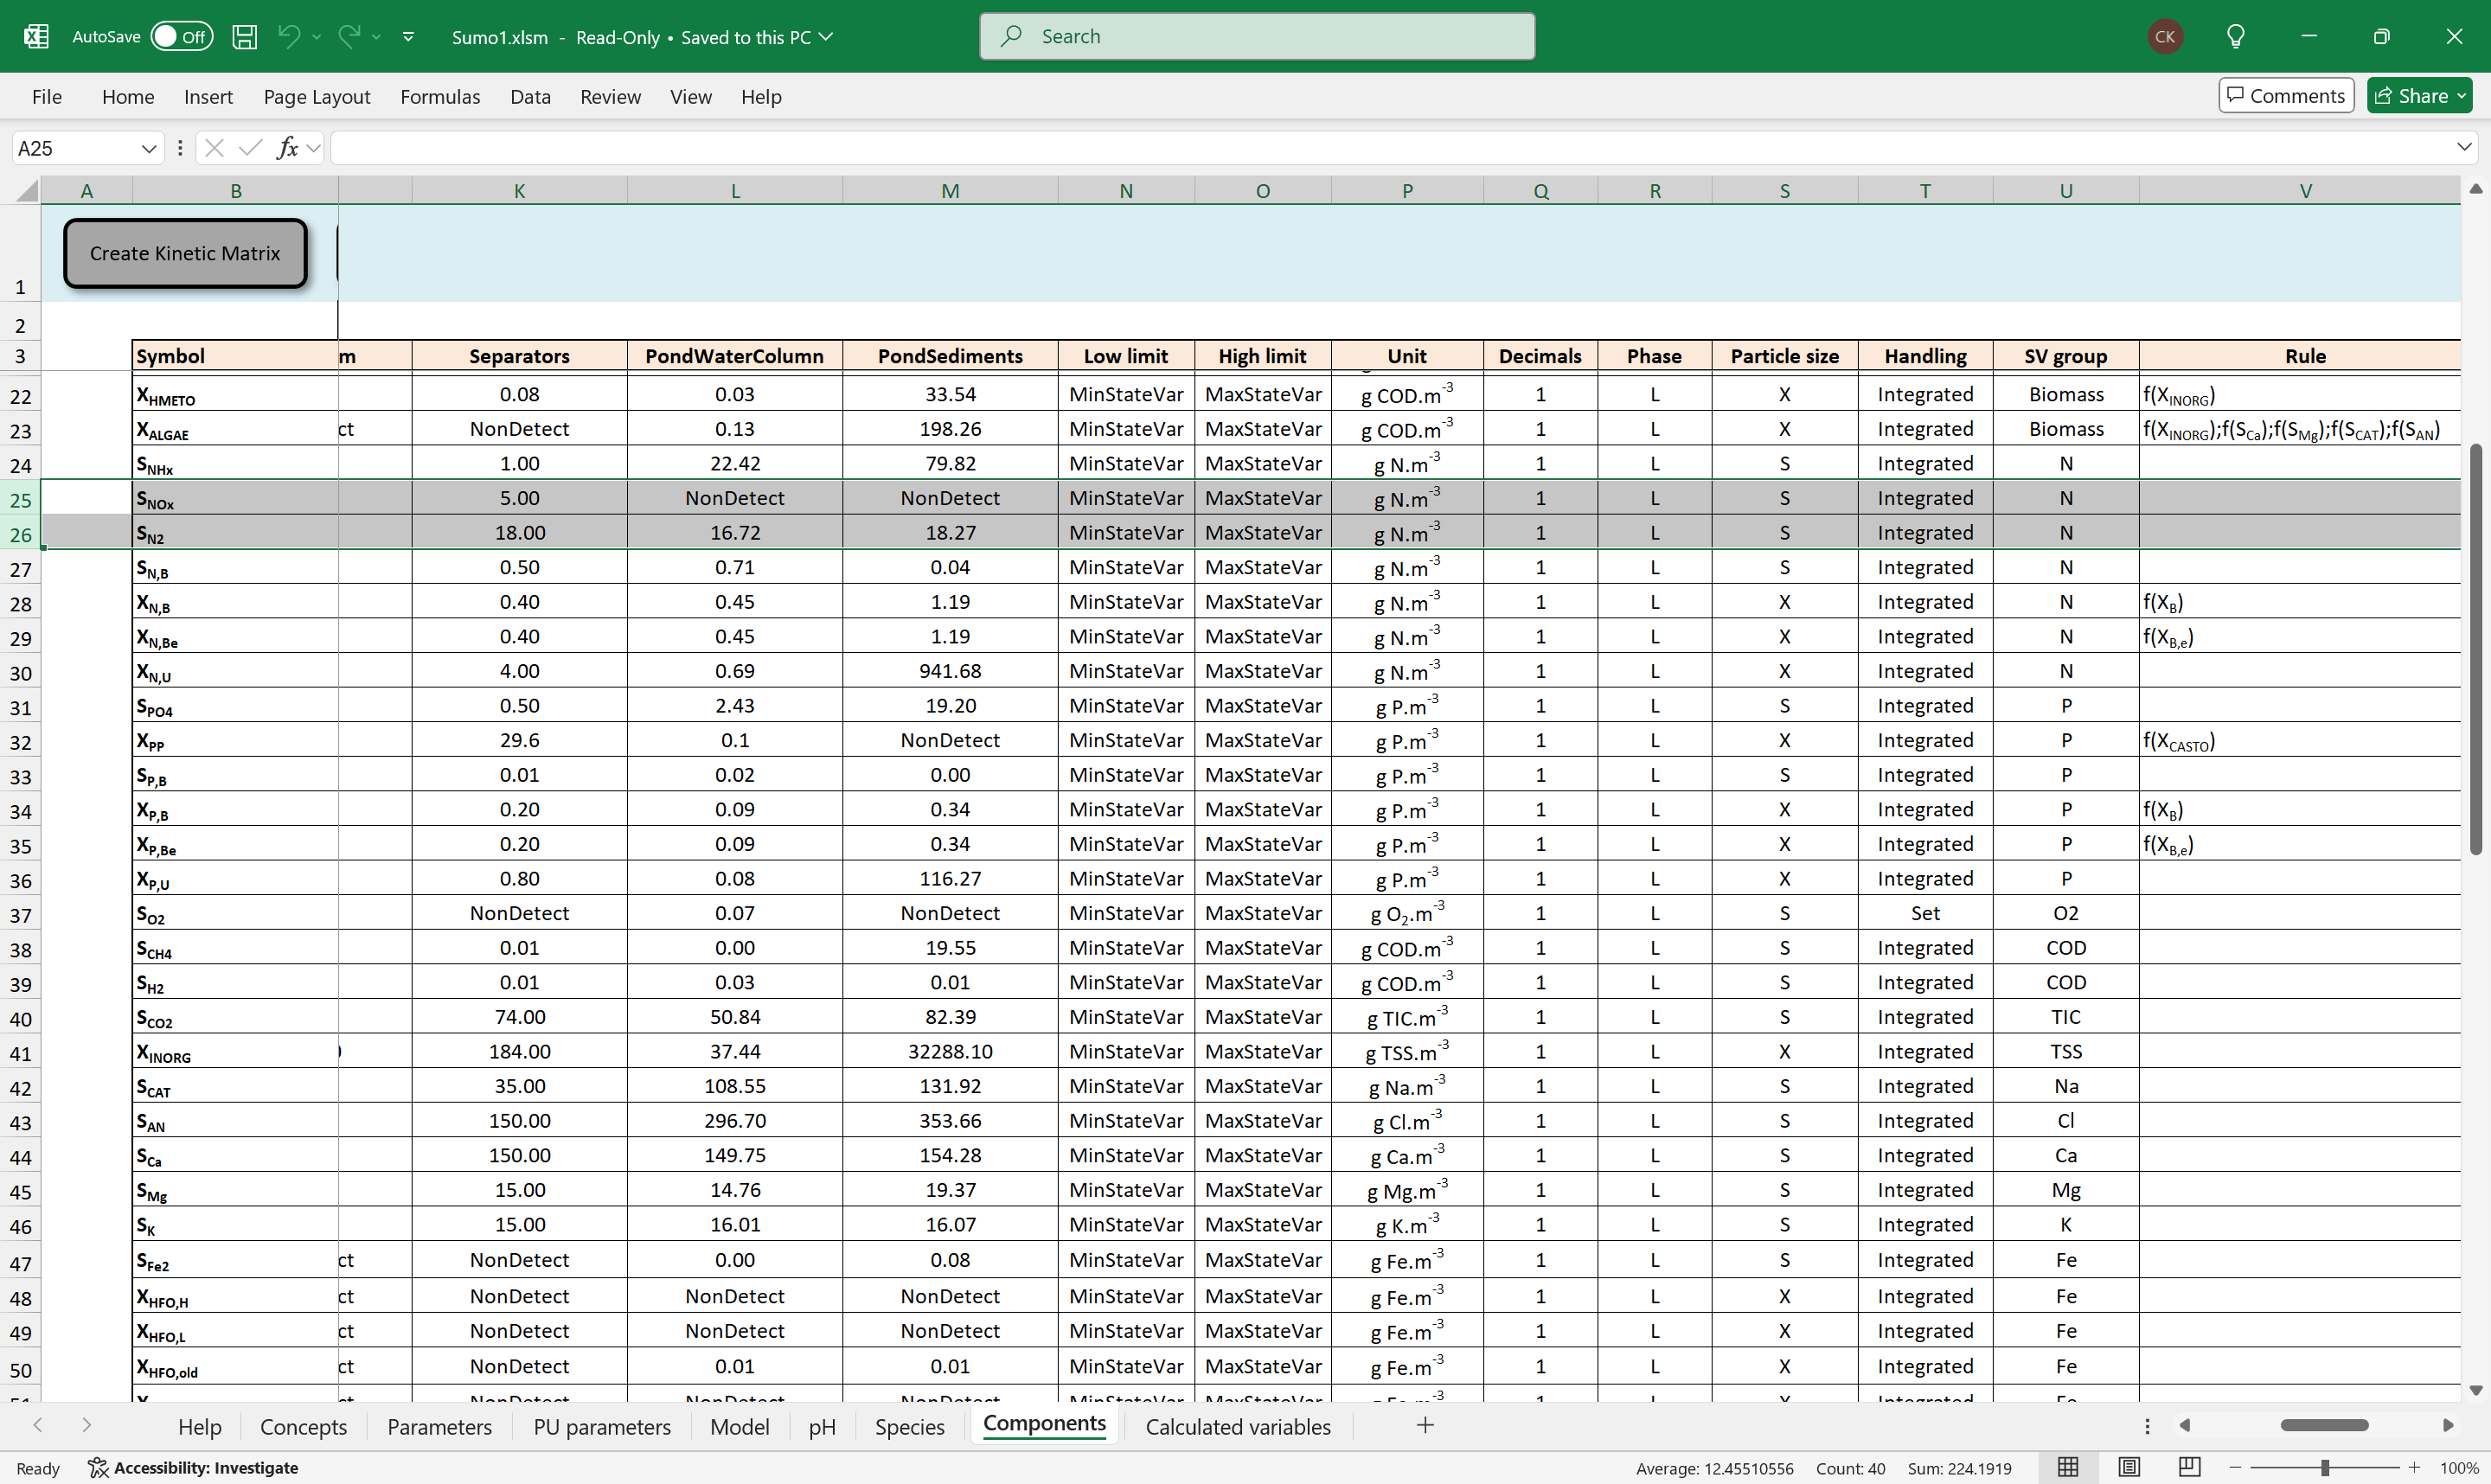
Task: Switch to Page Break Preview view icon
Action: coord(2189,1467)
